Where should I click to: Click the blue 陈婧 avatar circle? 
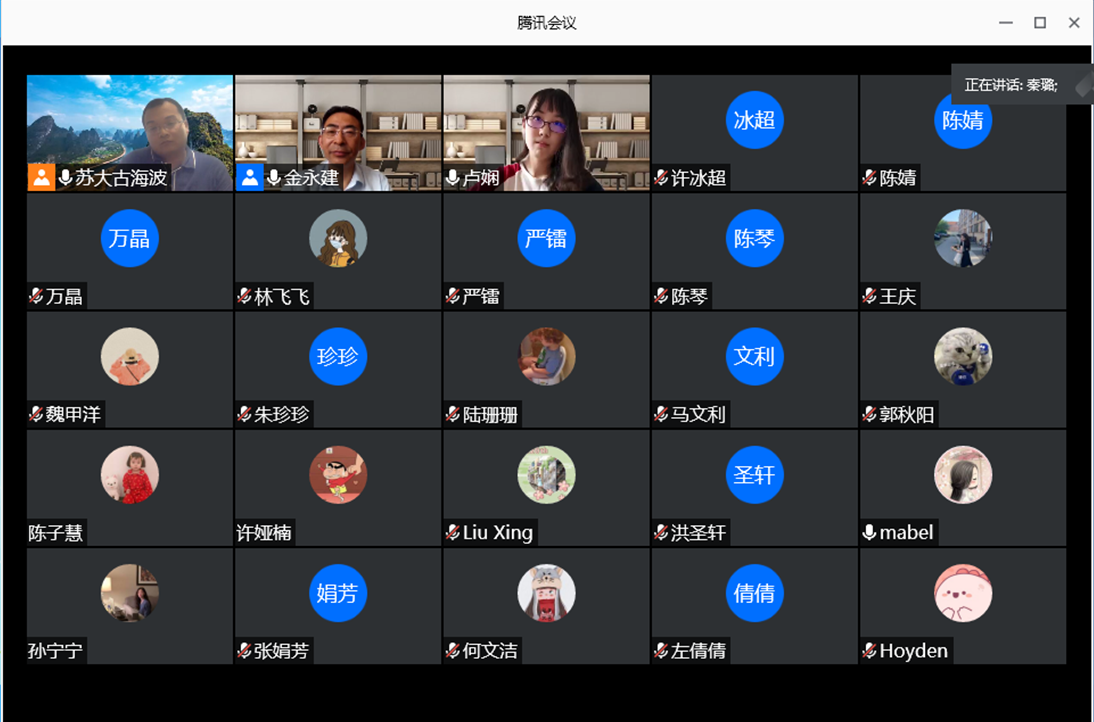(963, 120)
